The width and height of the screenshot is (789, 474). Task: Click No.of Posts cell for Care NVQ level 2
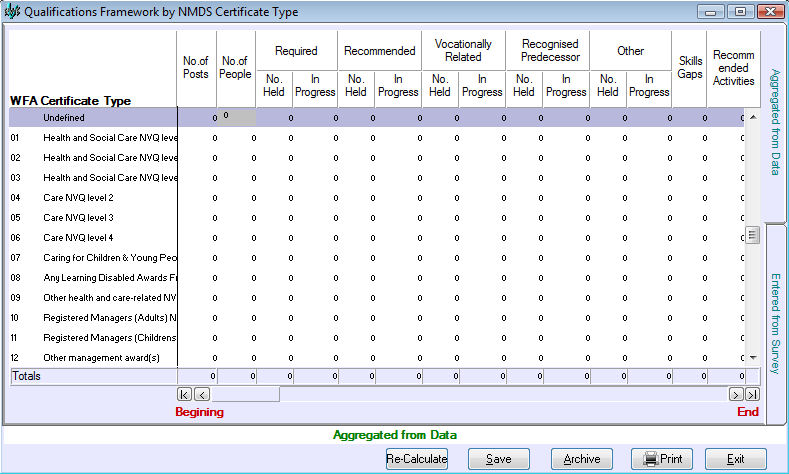[197, 198]
